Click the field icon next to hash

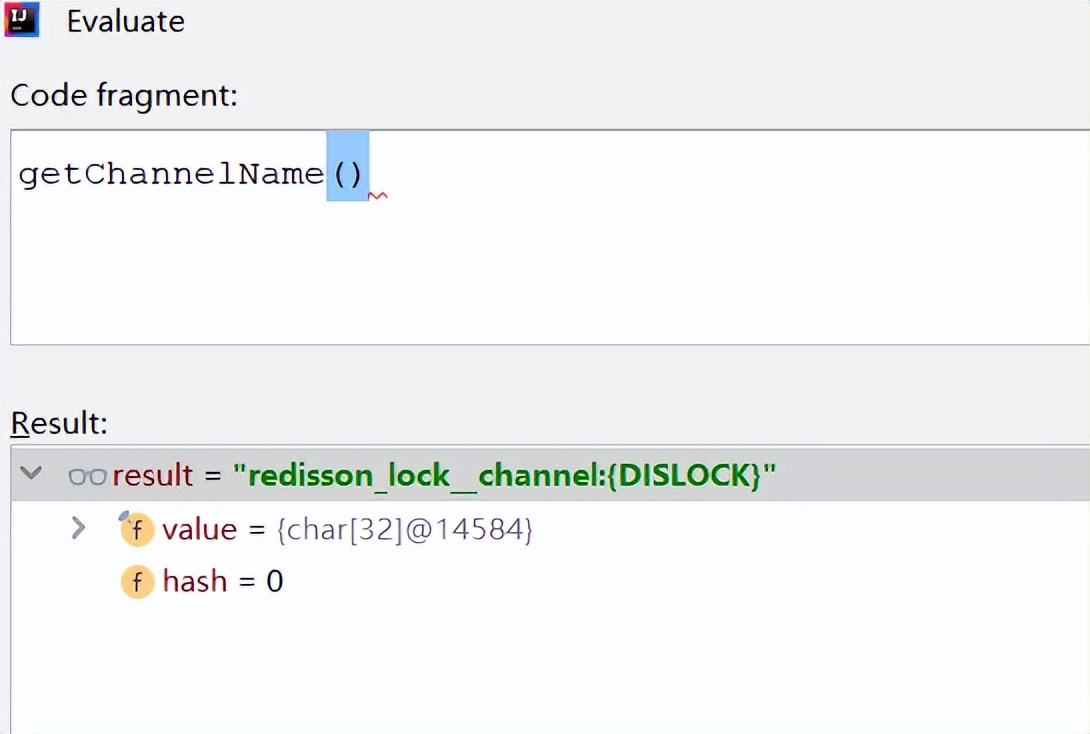click(x=137, y=581)
